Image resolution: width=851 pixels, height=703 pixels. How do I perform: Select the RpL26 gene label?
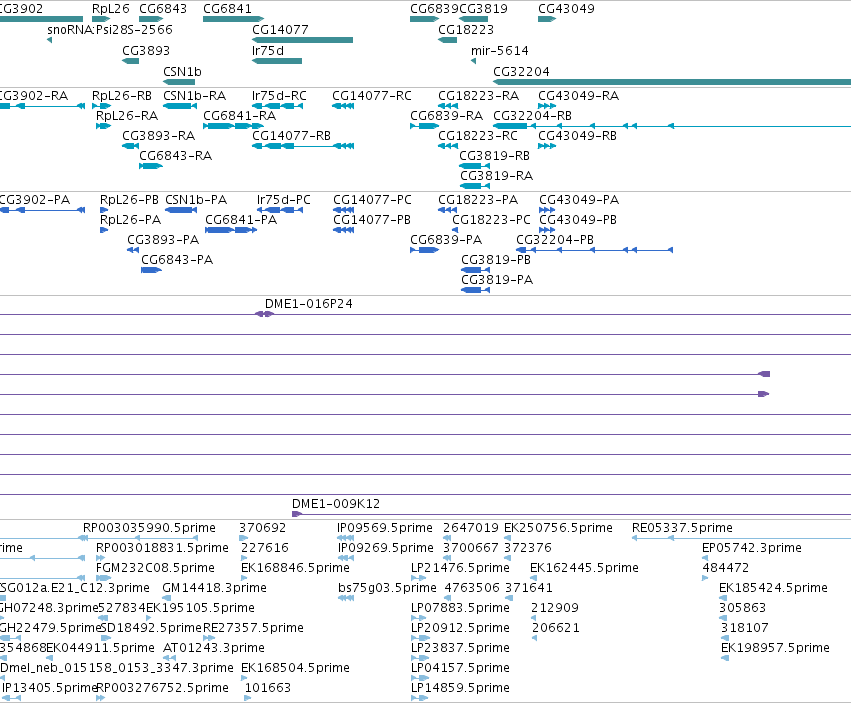(111, 9)
